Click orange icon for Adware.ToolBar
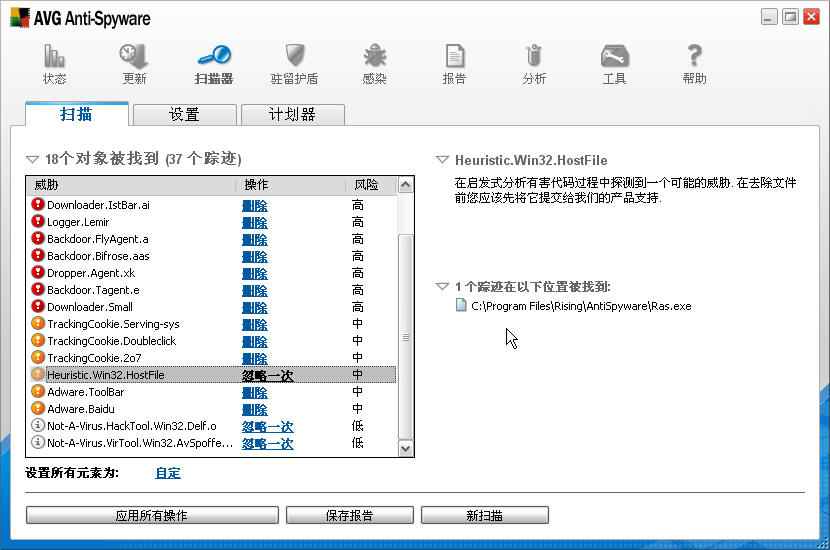The image size is (830, 550). point(38,391)
